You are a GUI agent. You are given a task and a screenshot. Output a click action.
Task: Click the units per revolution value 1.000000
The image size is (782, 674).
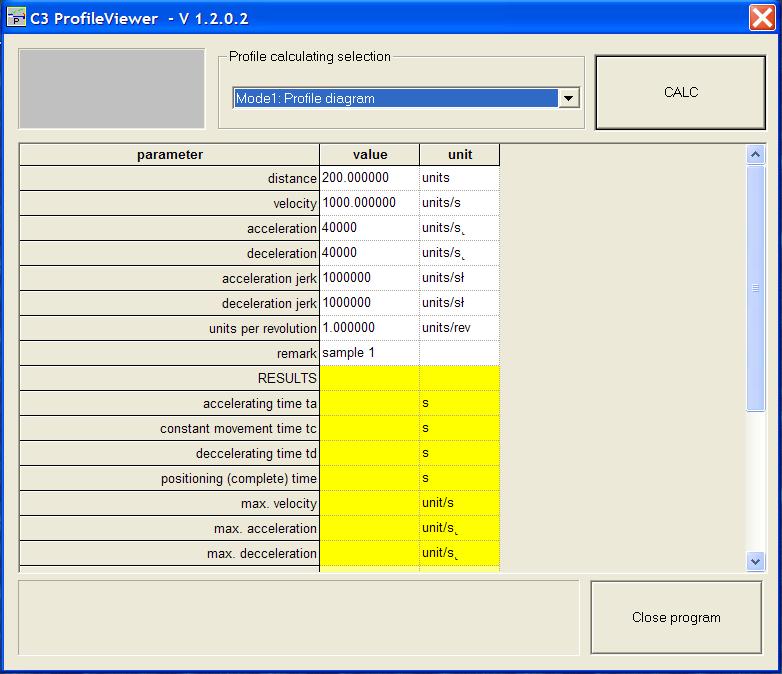[370, 328]
